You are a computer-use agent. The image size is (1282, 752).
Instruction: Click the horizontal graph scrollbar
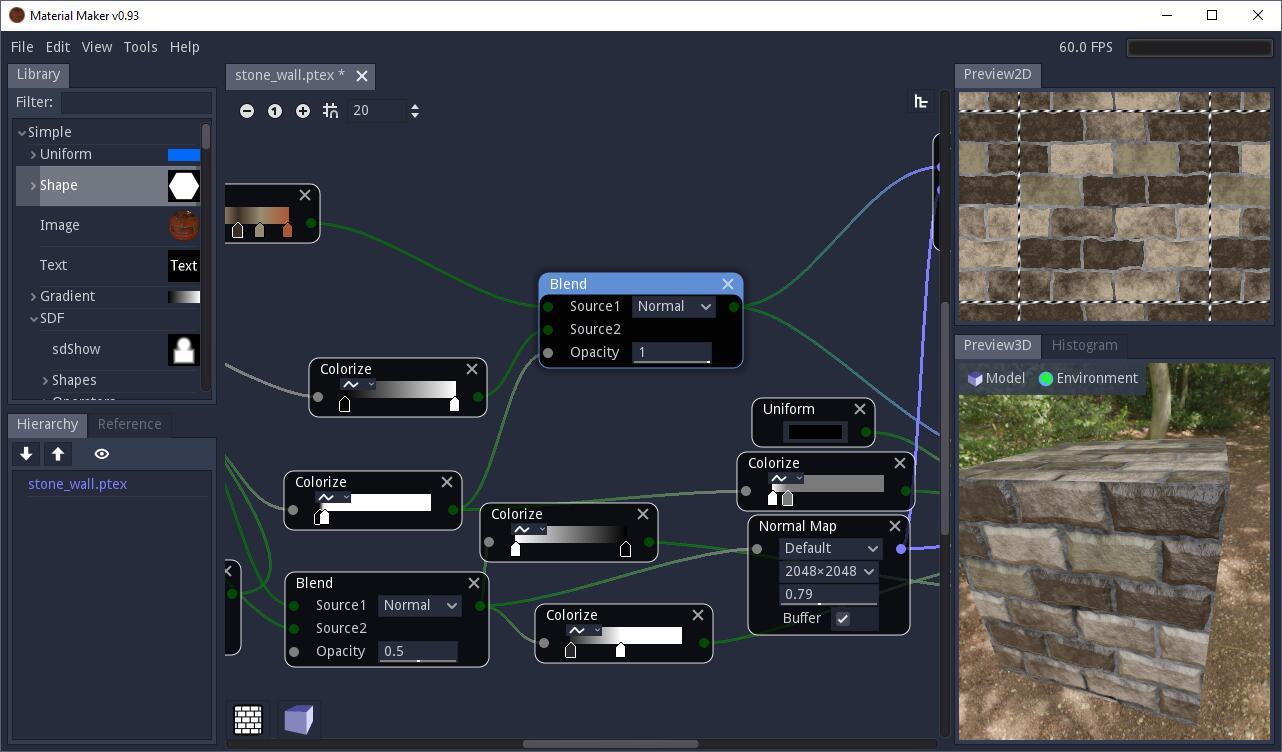click(610, 744)
